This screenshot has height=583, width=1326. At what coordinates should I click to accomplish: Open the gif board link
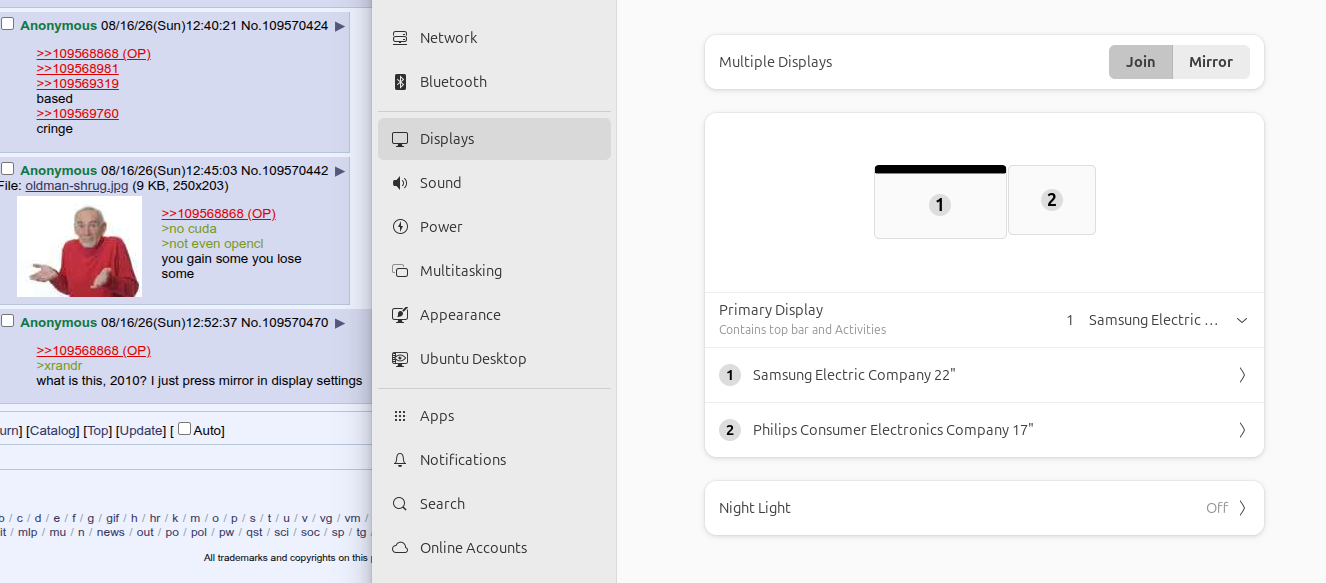(112, 518)
